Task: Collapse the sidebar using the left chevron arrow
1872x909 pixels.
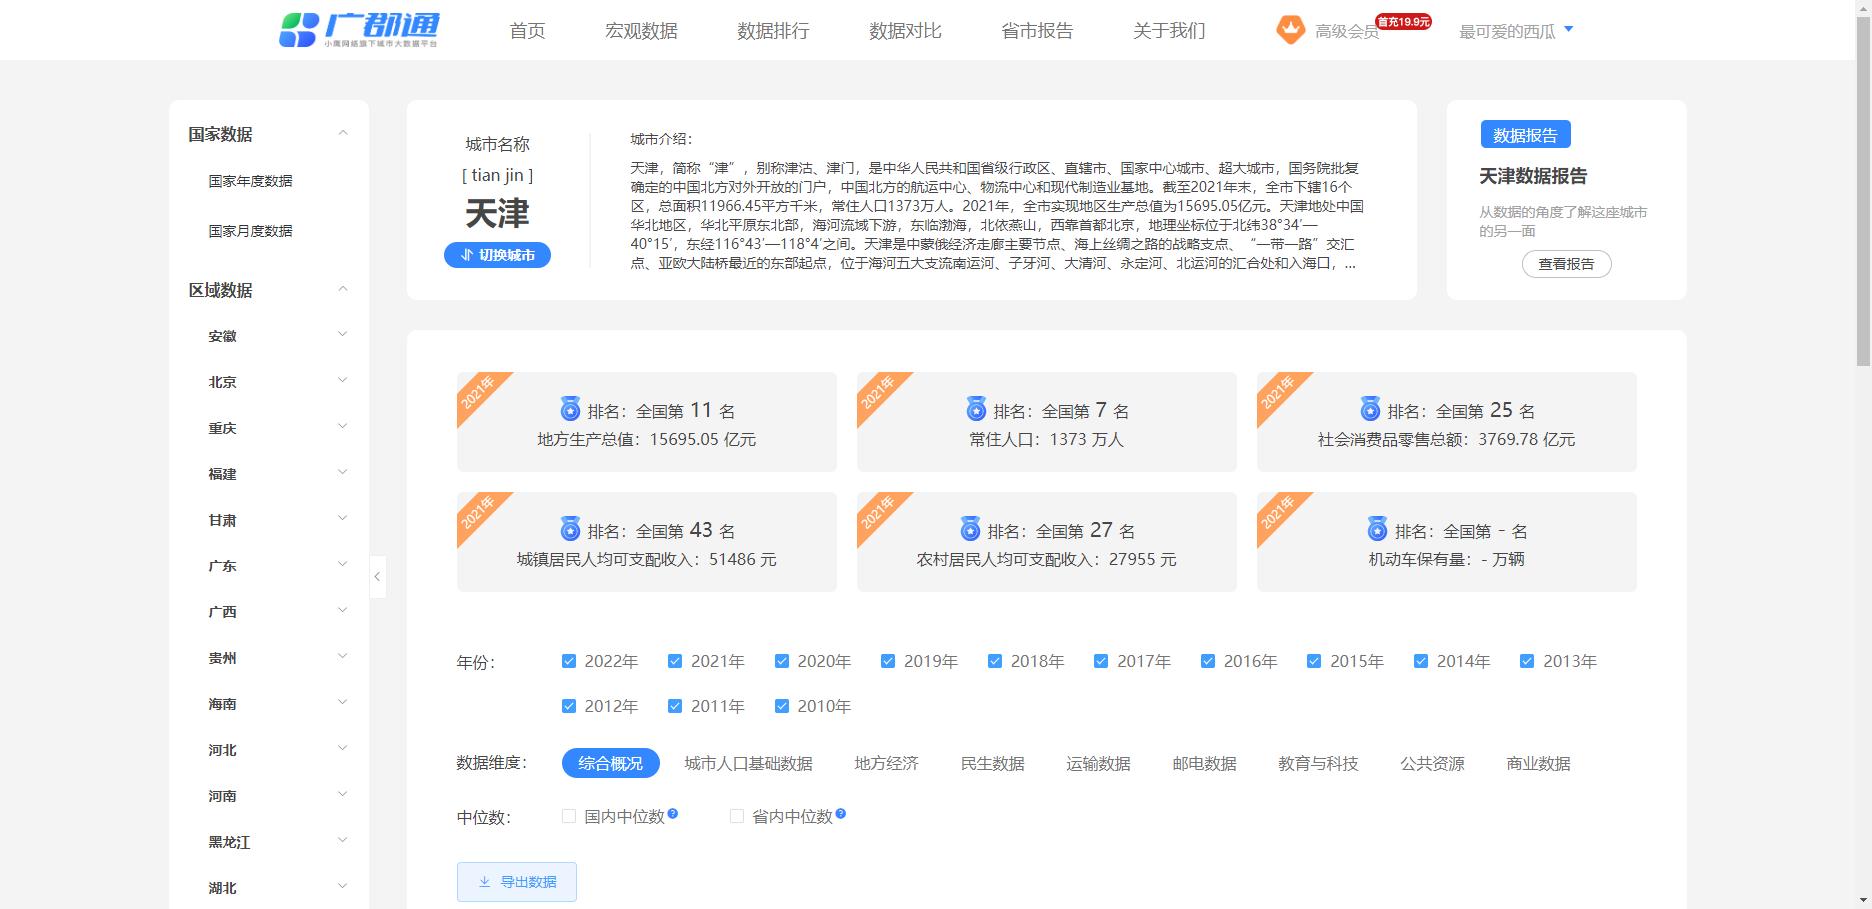Action: pyautogui.click(x=377, y=577)
